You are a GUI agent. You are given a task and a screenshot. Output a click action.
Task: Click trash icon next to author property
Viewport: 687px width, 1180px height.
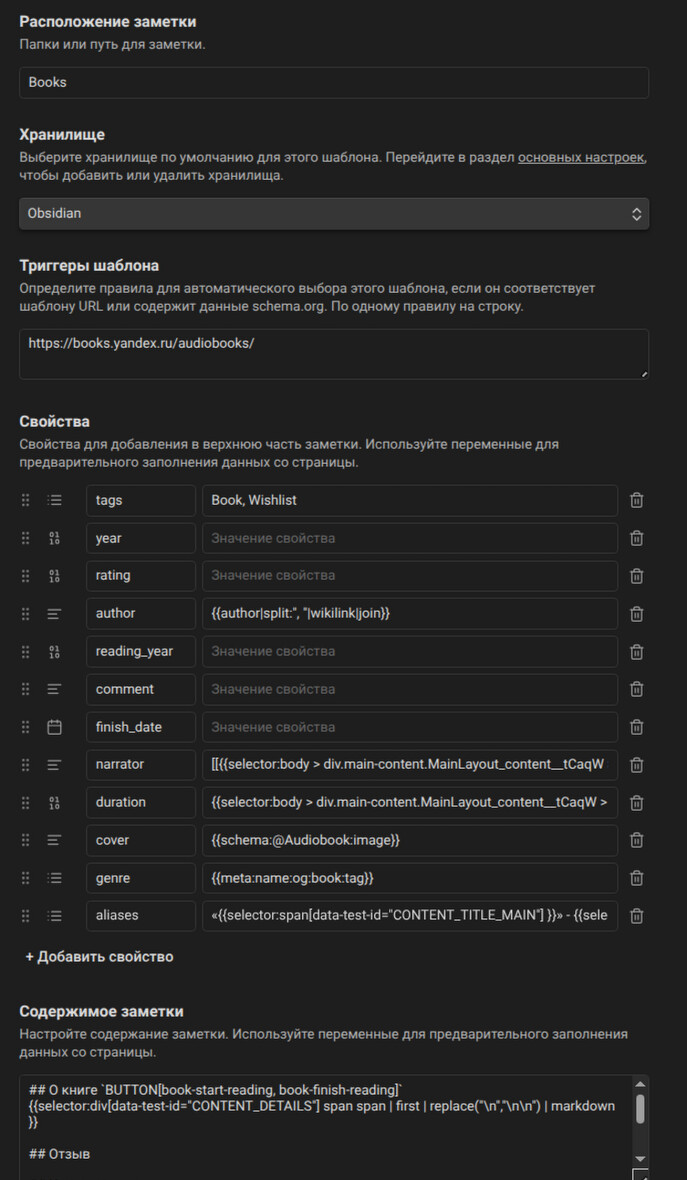[636, 613]
